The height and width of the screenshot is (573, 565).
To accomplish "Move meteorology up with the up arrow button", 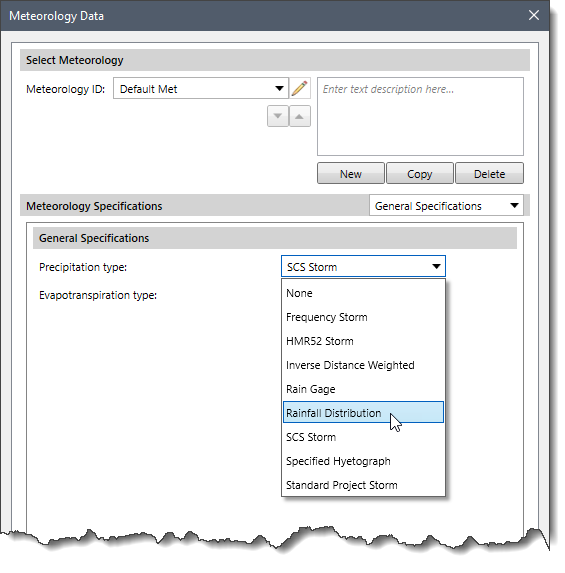I will (300, 116).
